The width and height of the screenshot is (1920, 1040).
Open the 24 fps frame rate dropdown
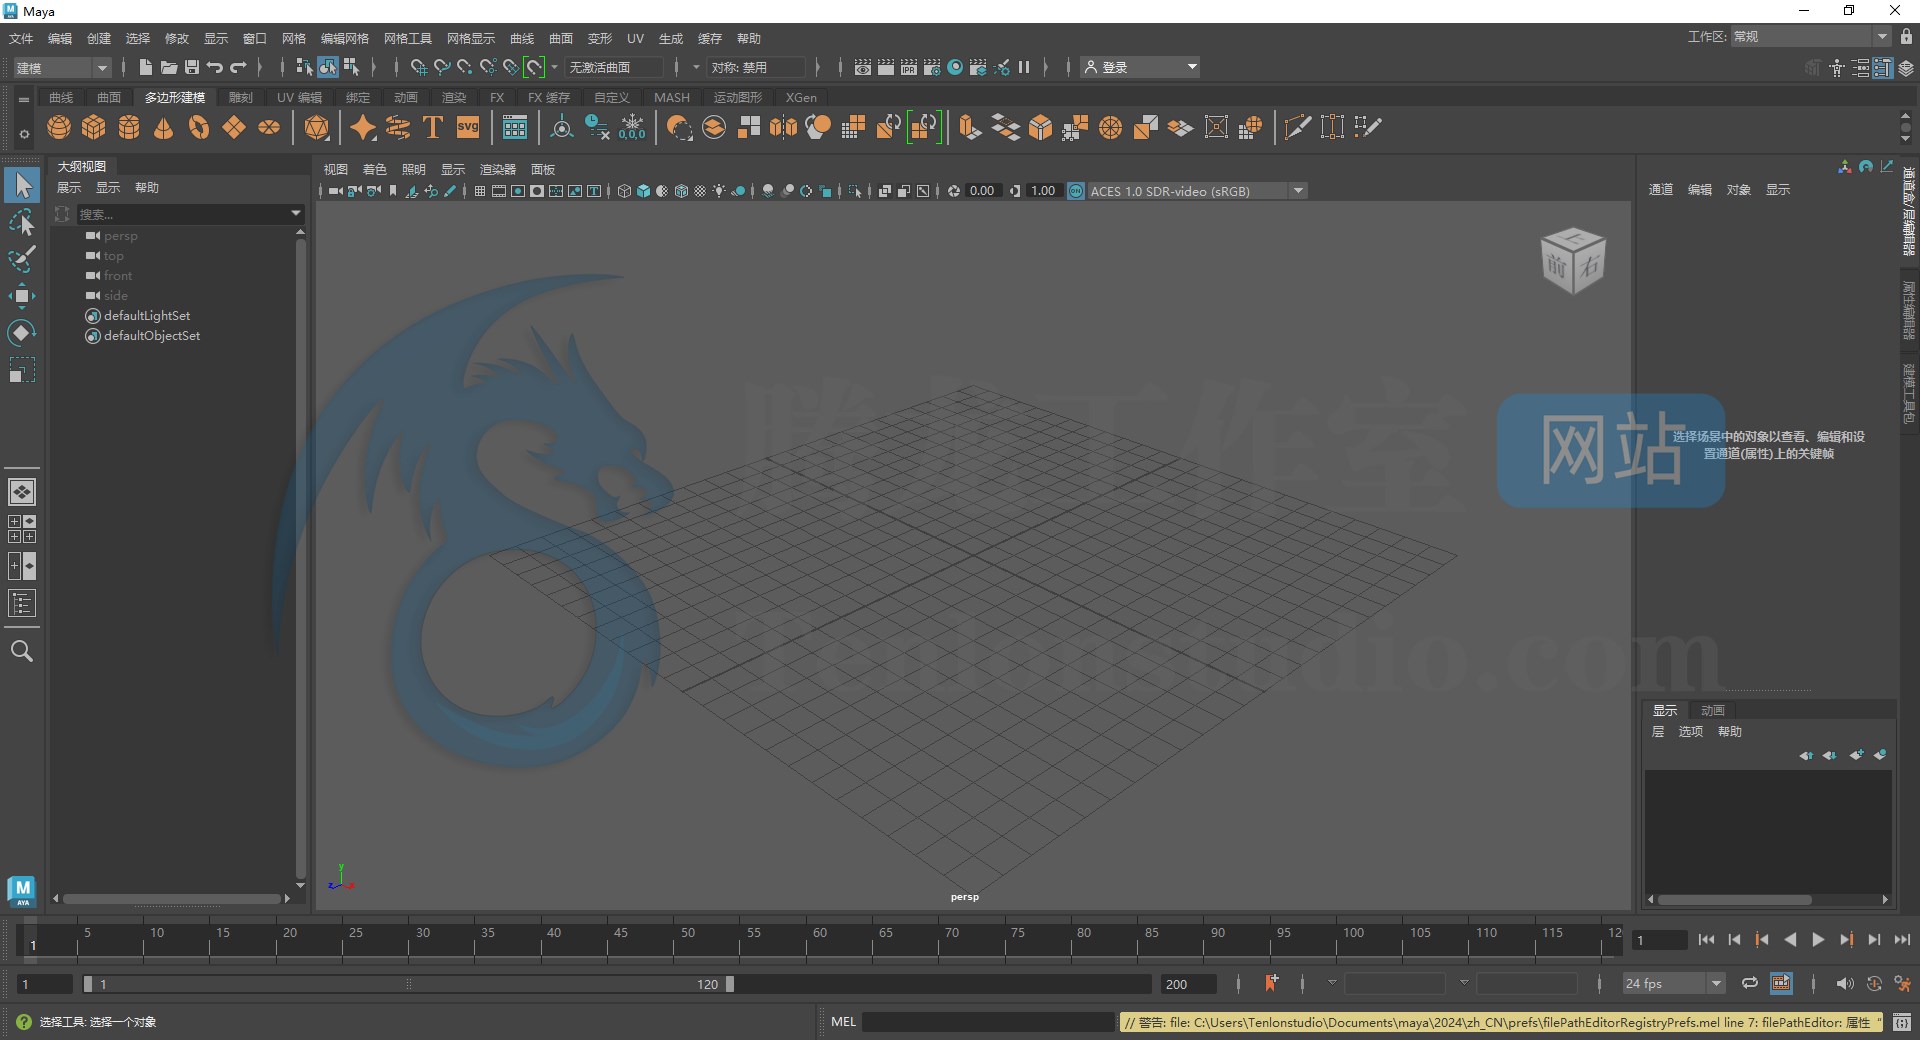[1673, 983]
